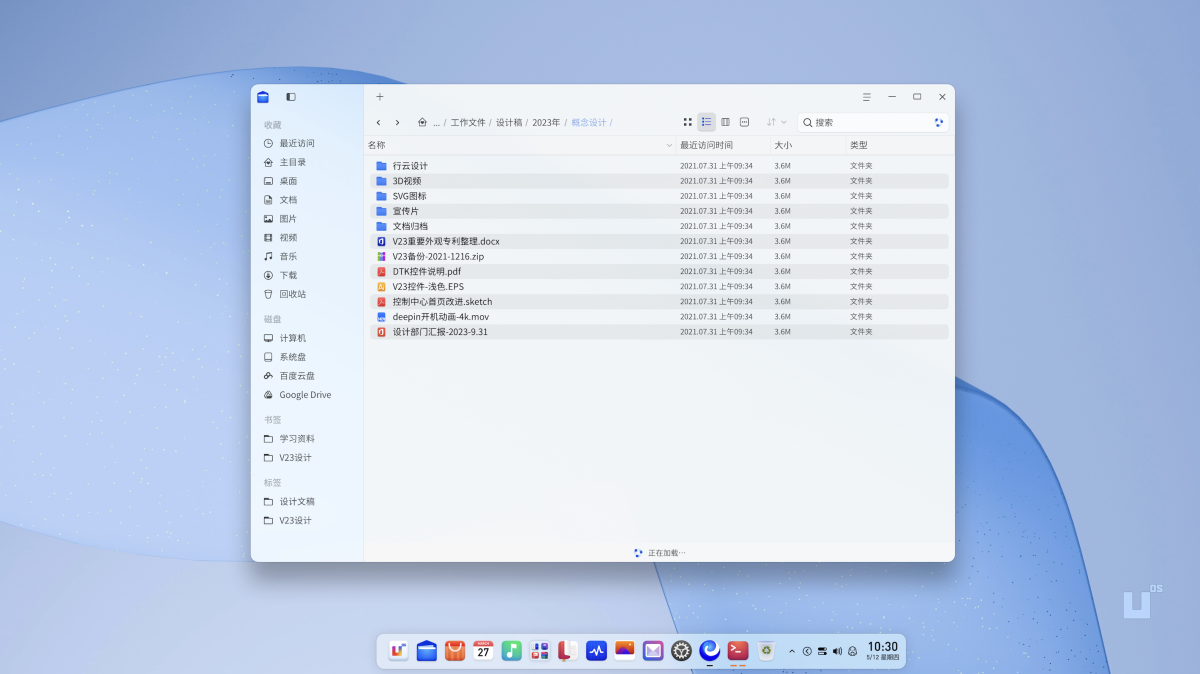1200x674 pixels.
Task: Open the Music app in dock
Action: coord(511,651)
